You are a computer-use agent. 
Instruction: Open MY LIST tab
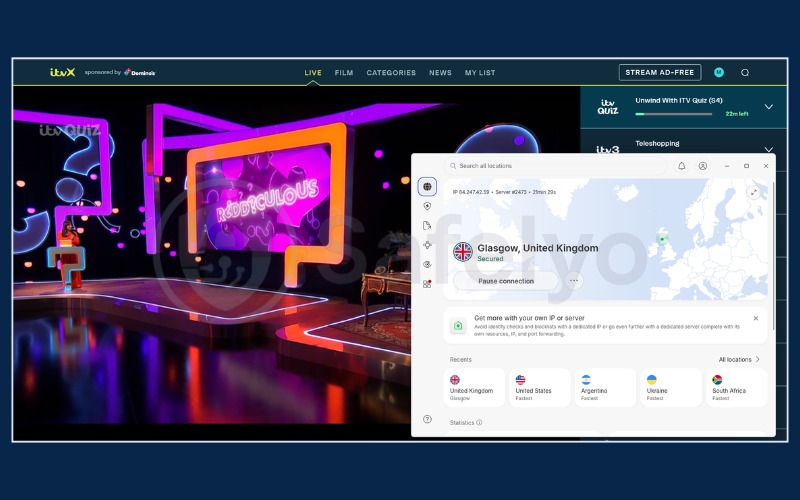click(x=480, y=73)
